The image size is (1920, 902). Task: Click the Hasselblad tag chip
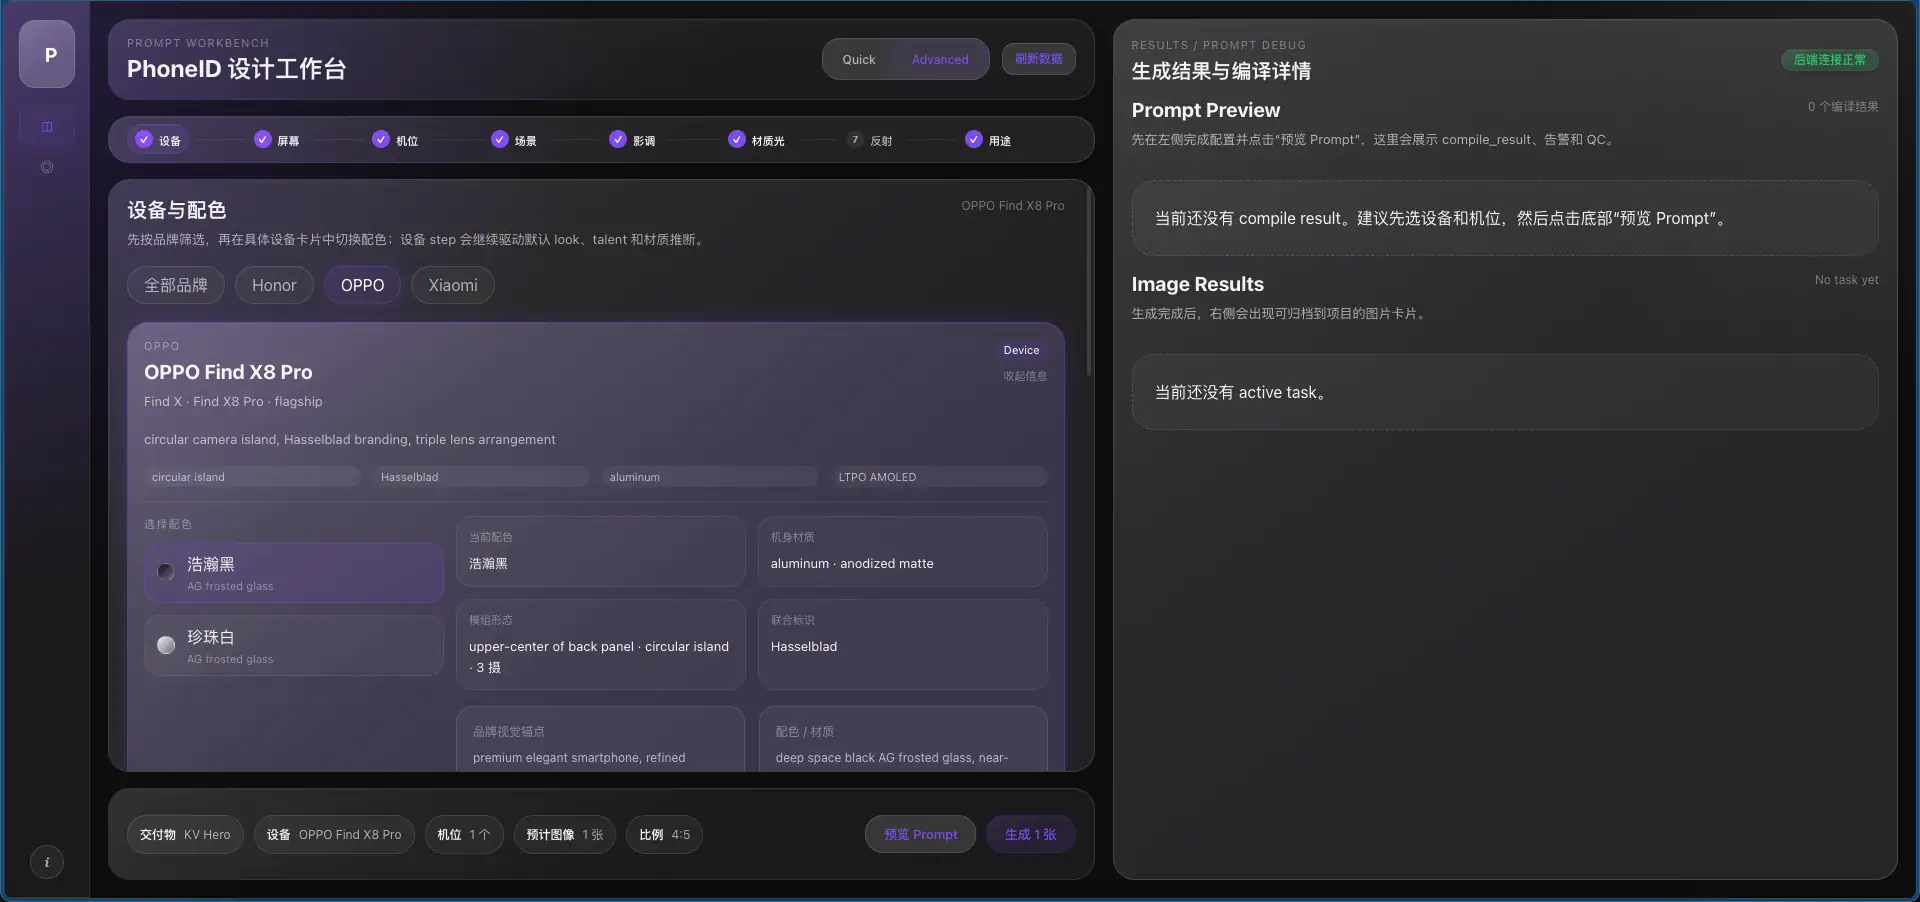click(481, 477)
